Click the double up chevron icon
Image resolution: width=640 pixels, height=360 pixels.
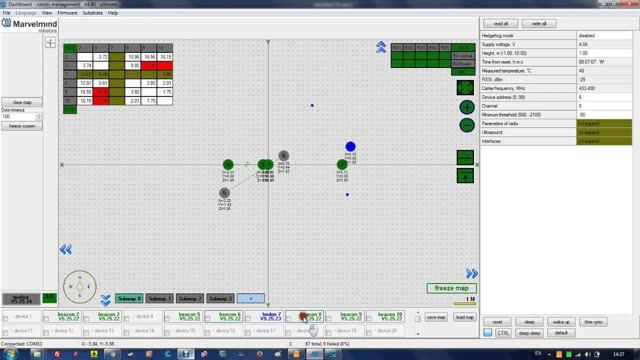pyautogui.click(x=381, y=47)
